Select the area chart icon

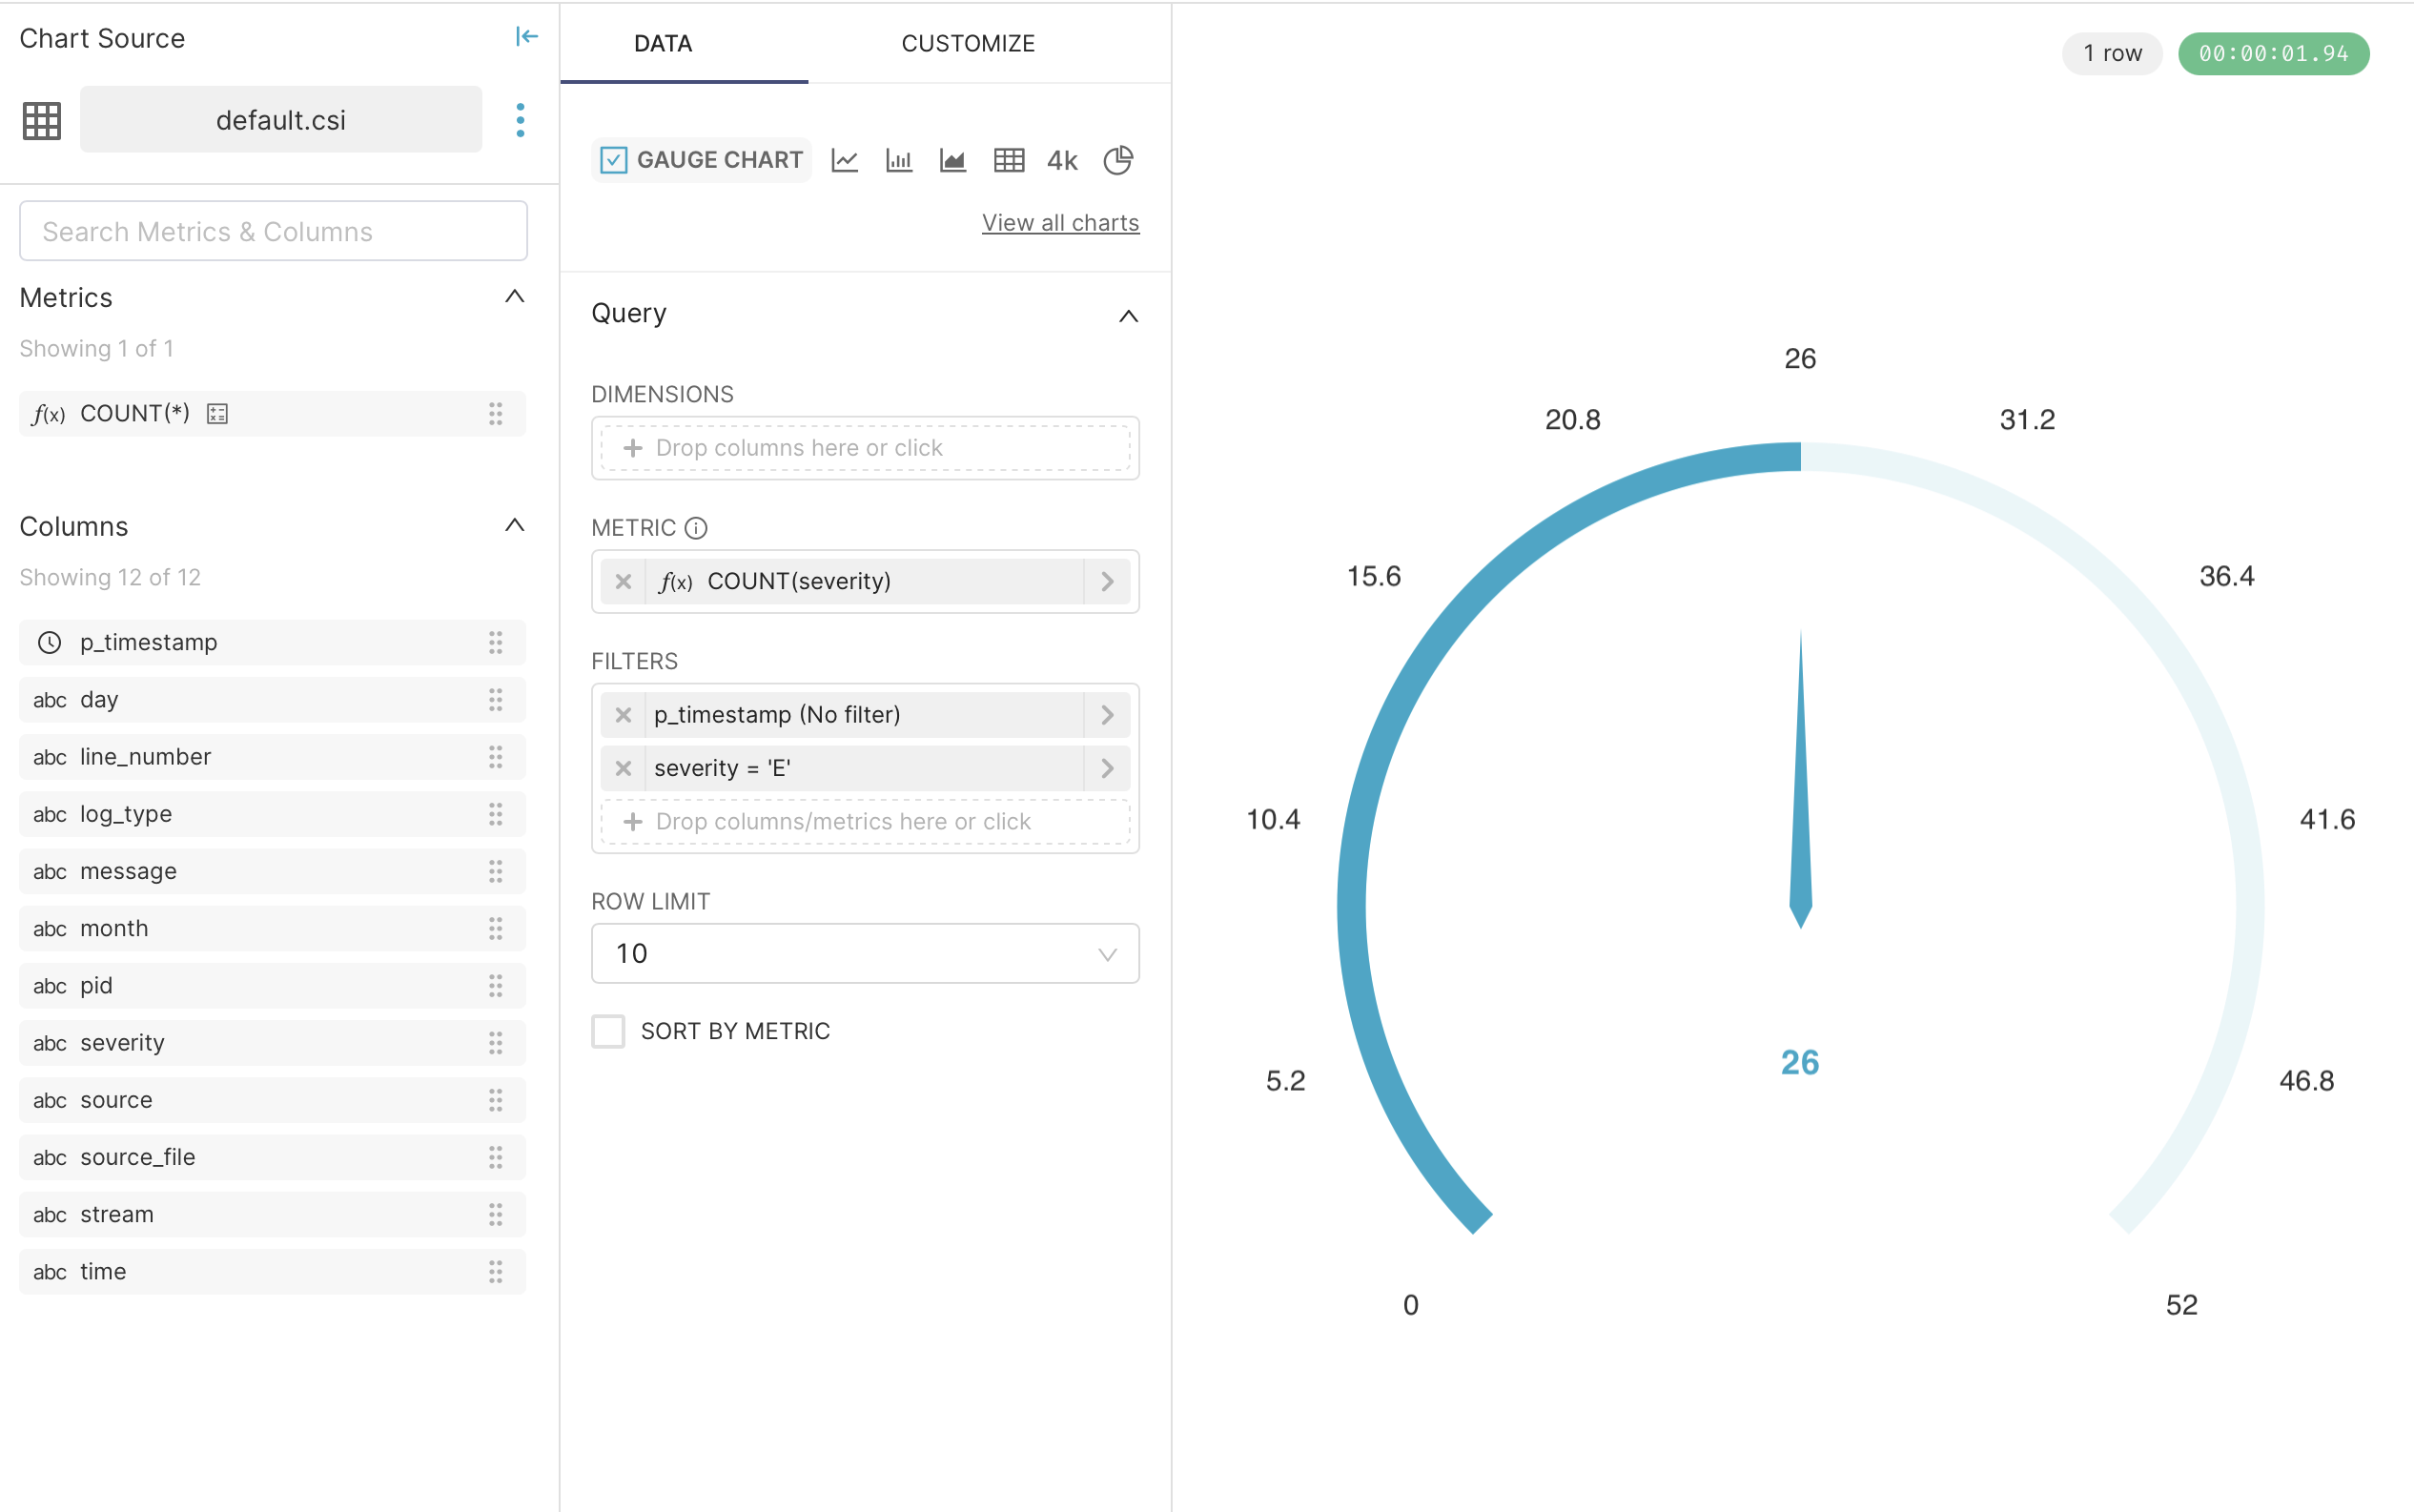(953, 160)
